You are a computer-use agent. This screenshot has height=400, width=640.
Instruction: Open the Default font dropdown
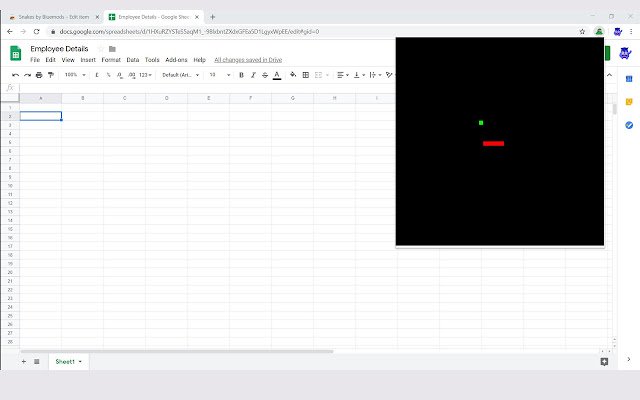click(180, 75)
